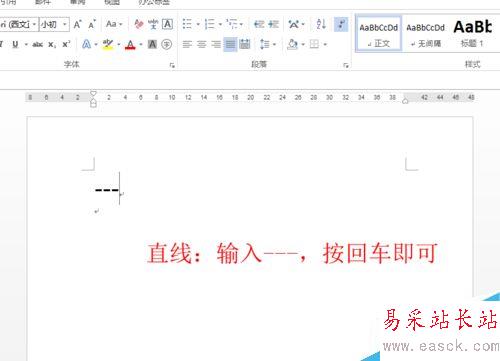This screenshot has width=500, height=361.
Task: Apply a character border
Action: coord(167,24)
